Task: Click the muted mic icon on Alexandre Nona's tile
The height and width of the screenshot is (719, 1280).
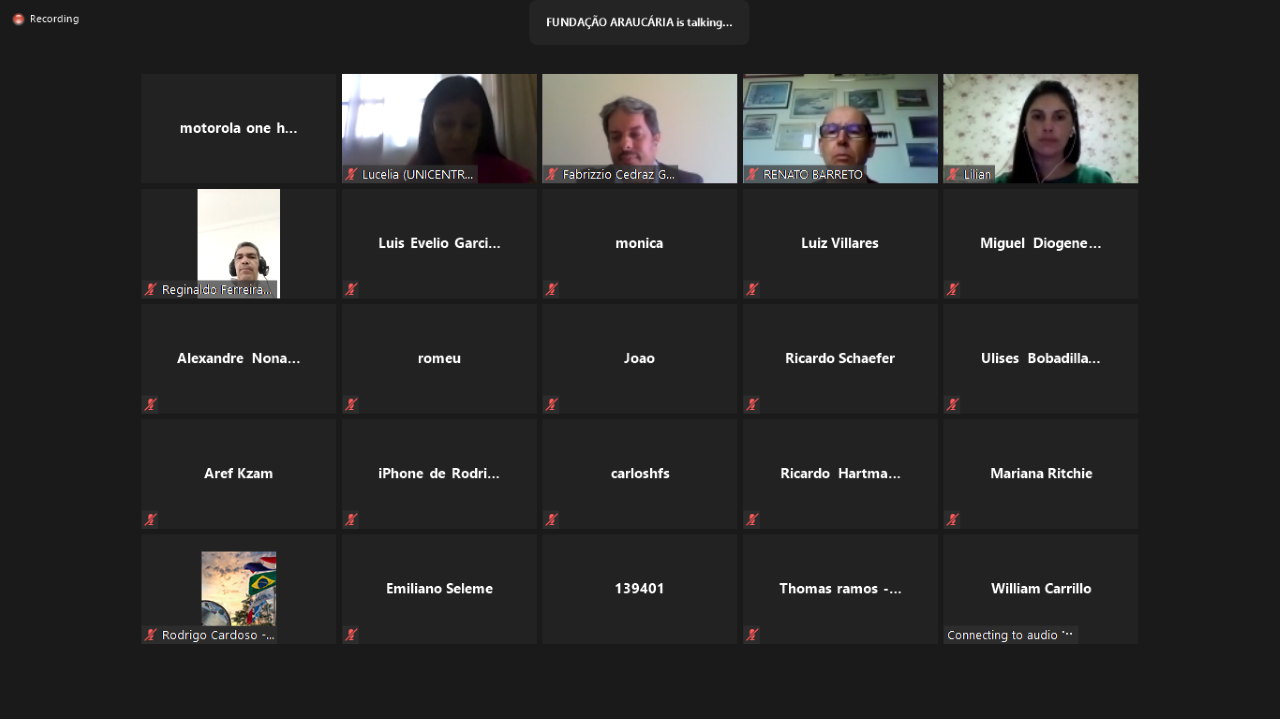Action: point(150,404)
